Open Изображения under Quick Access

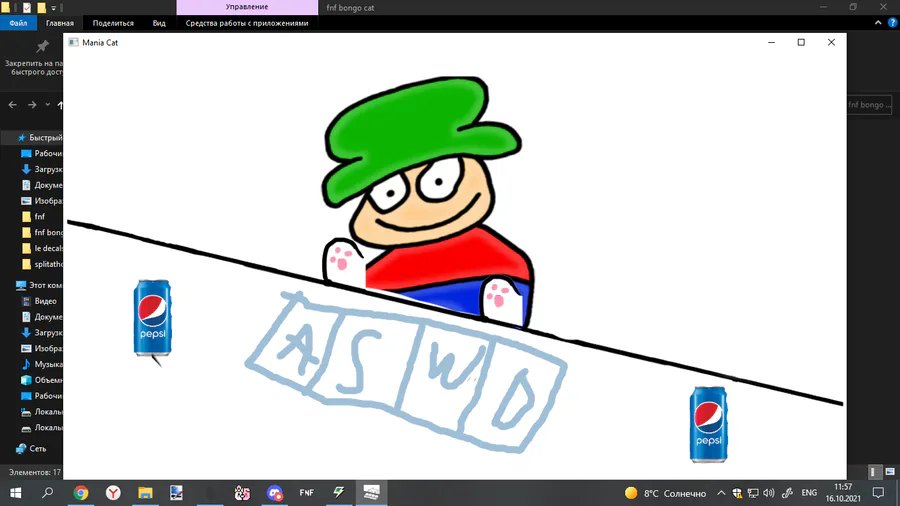tap(41, 201)
